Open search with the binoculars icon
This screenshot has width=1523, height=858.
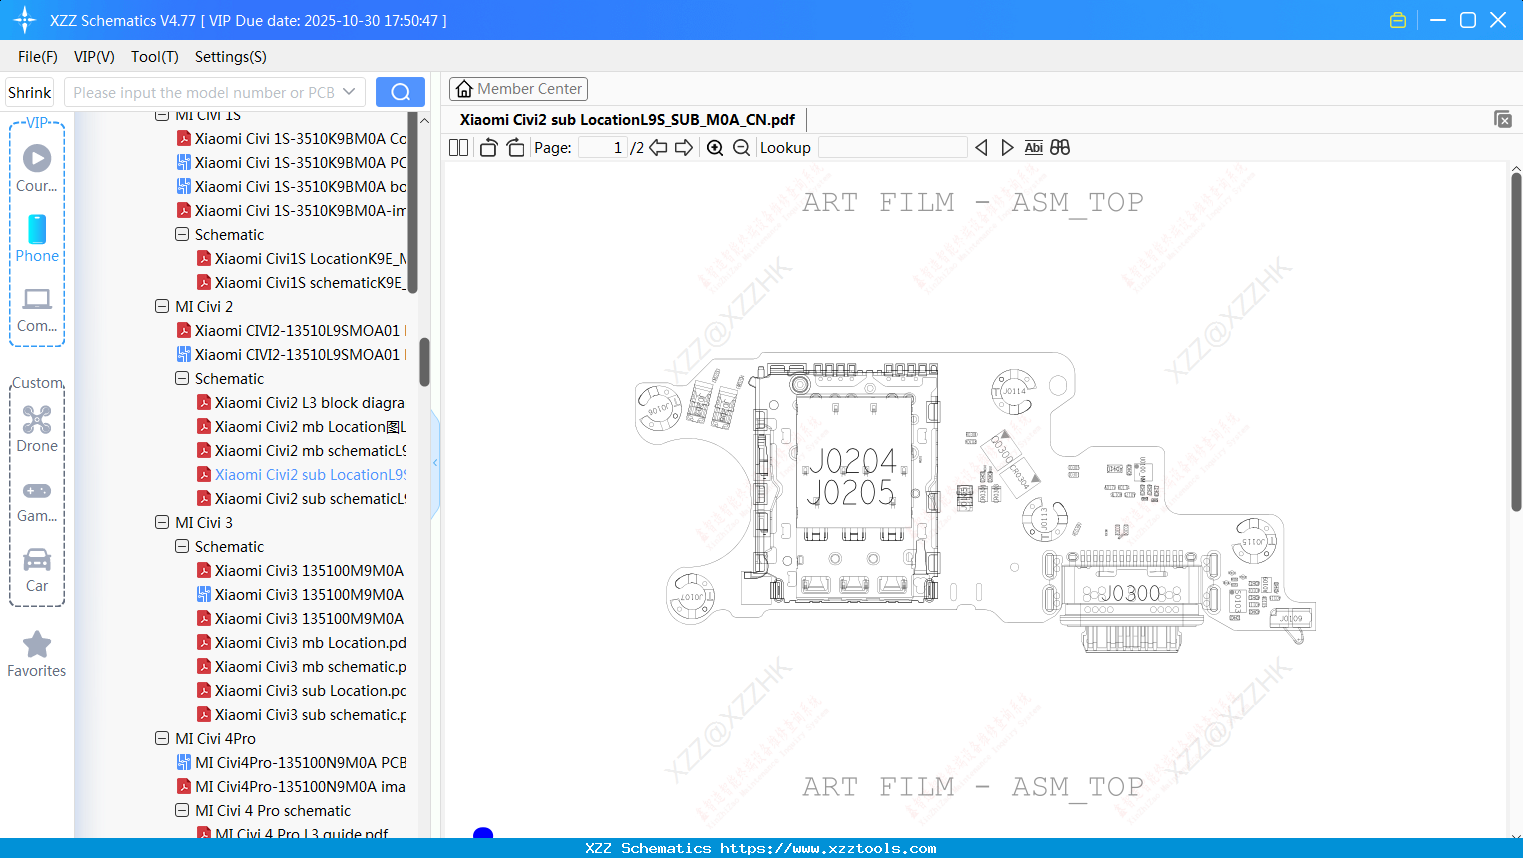(1060, 147)
